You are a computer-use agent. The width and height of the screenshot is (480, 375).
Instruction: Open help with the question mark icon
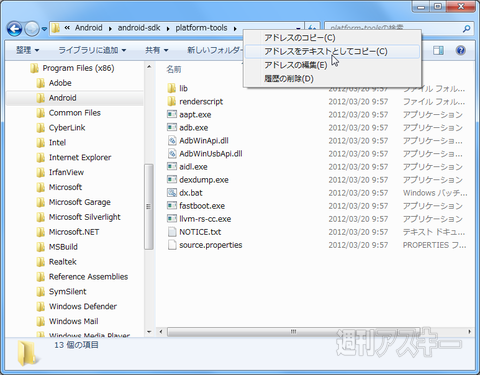(x=461, y=50)
